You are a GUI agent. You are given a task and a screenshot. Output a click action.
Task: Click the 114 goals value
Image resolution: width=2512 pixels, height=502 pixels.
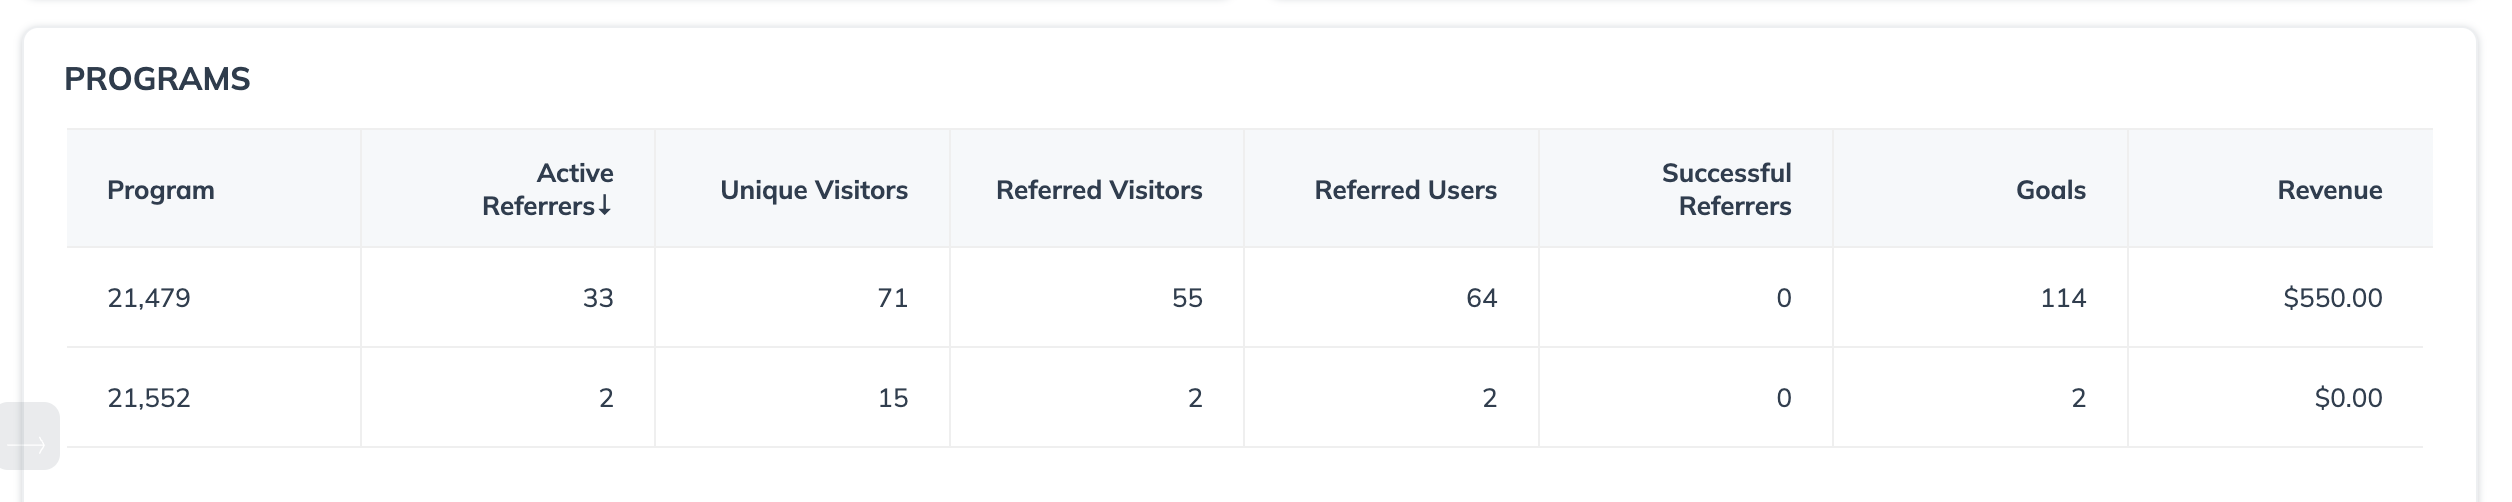pos(2062,298)
